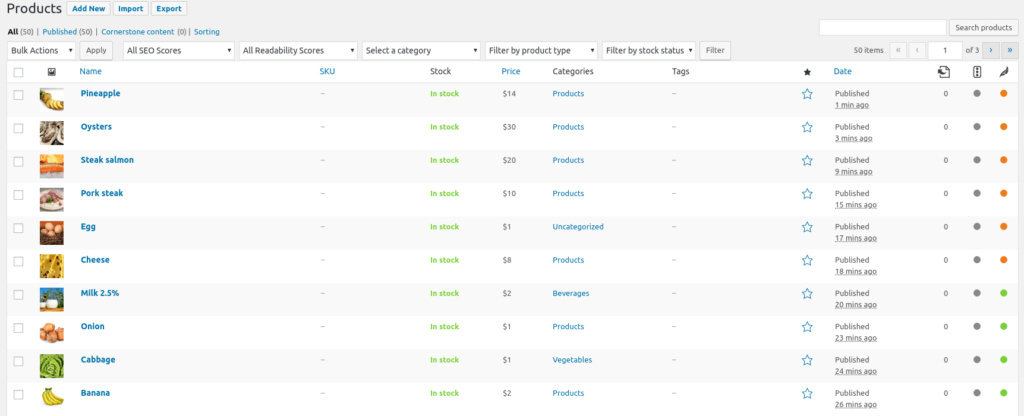Screen dimensions: 1024x416
Task: Go to next page arrow in pagination
Action: (991, 50)
